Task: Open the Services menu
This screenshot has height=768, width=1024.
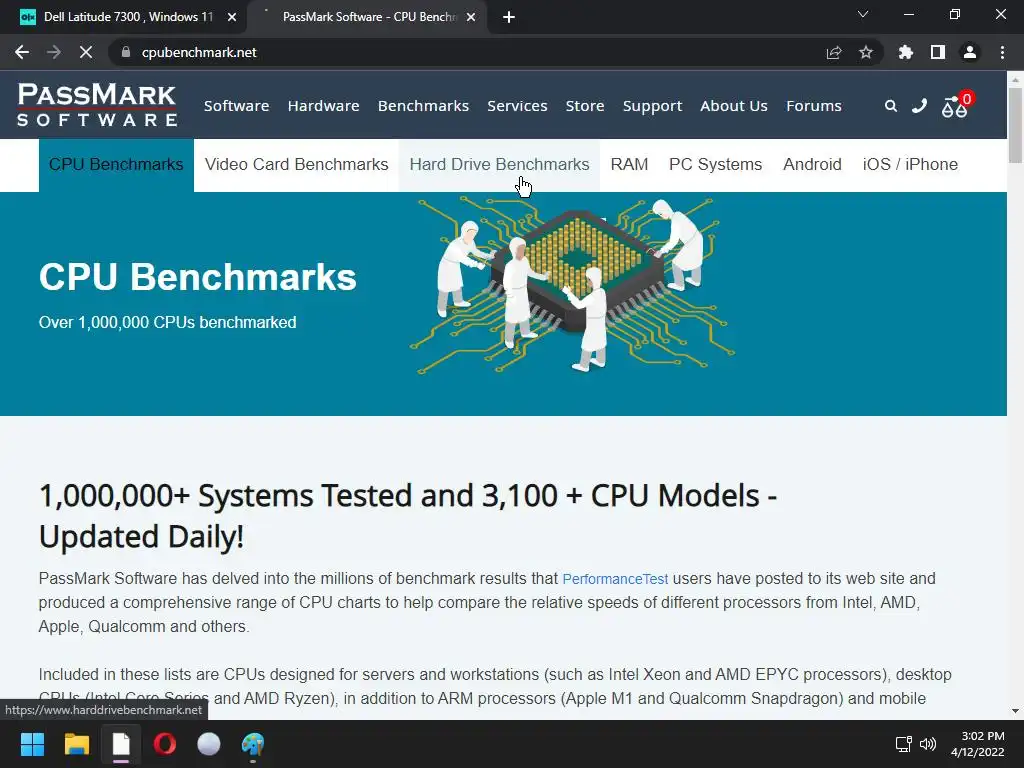Action: pyautogui.click(x=517, y=106)
